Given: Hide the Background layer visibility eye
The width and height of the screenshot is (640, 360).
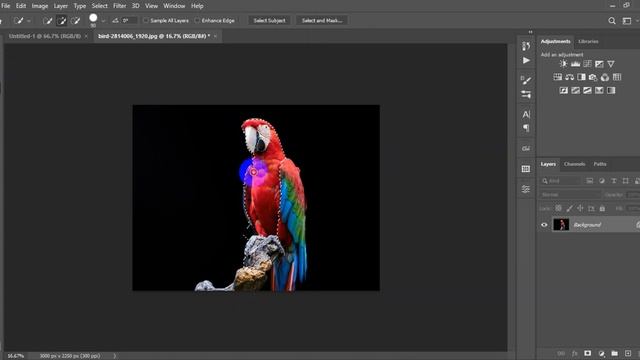Looking at the screenshot, I should click(544, 225).
